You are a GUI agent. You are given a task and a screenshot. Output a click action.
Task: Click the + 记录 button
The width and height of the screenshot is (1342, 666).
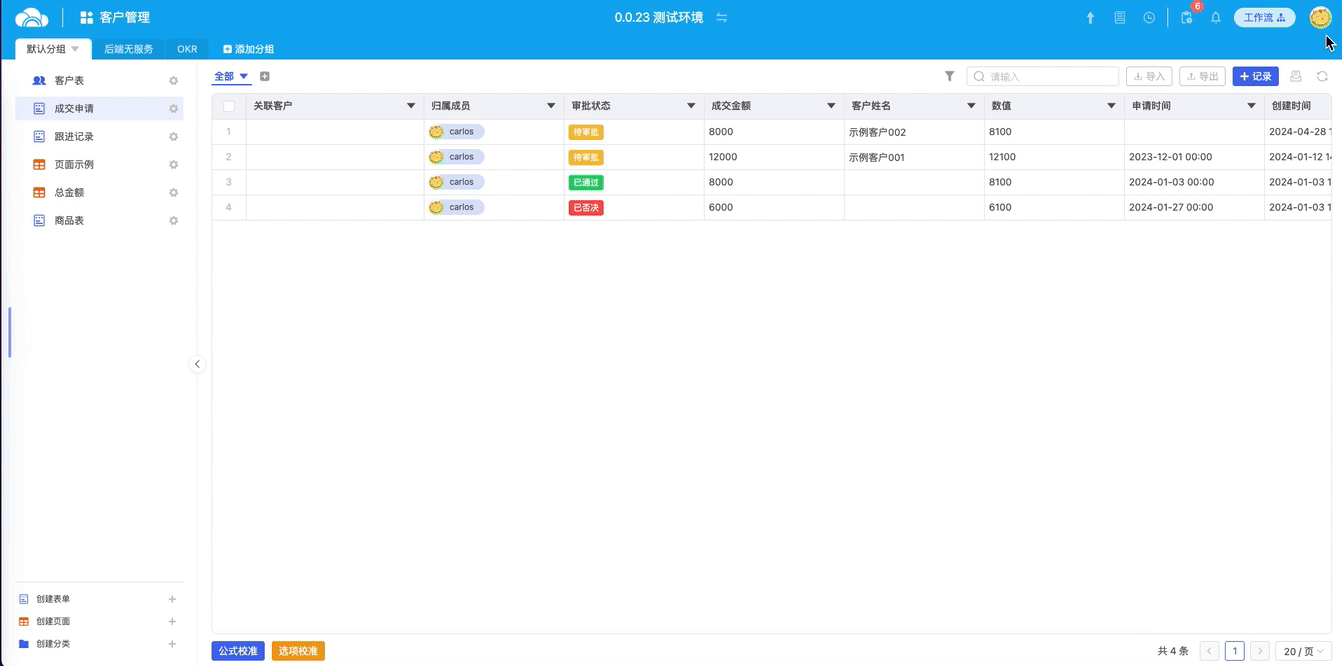pos(1255,76)
